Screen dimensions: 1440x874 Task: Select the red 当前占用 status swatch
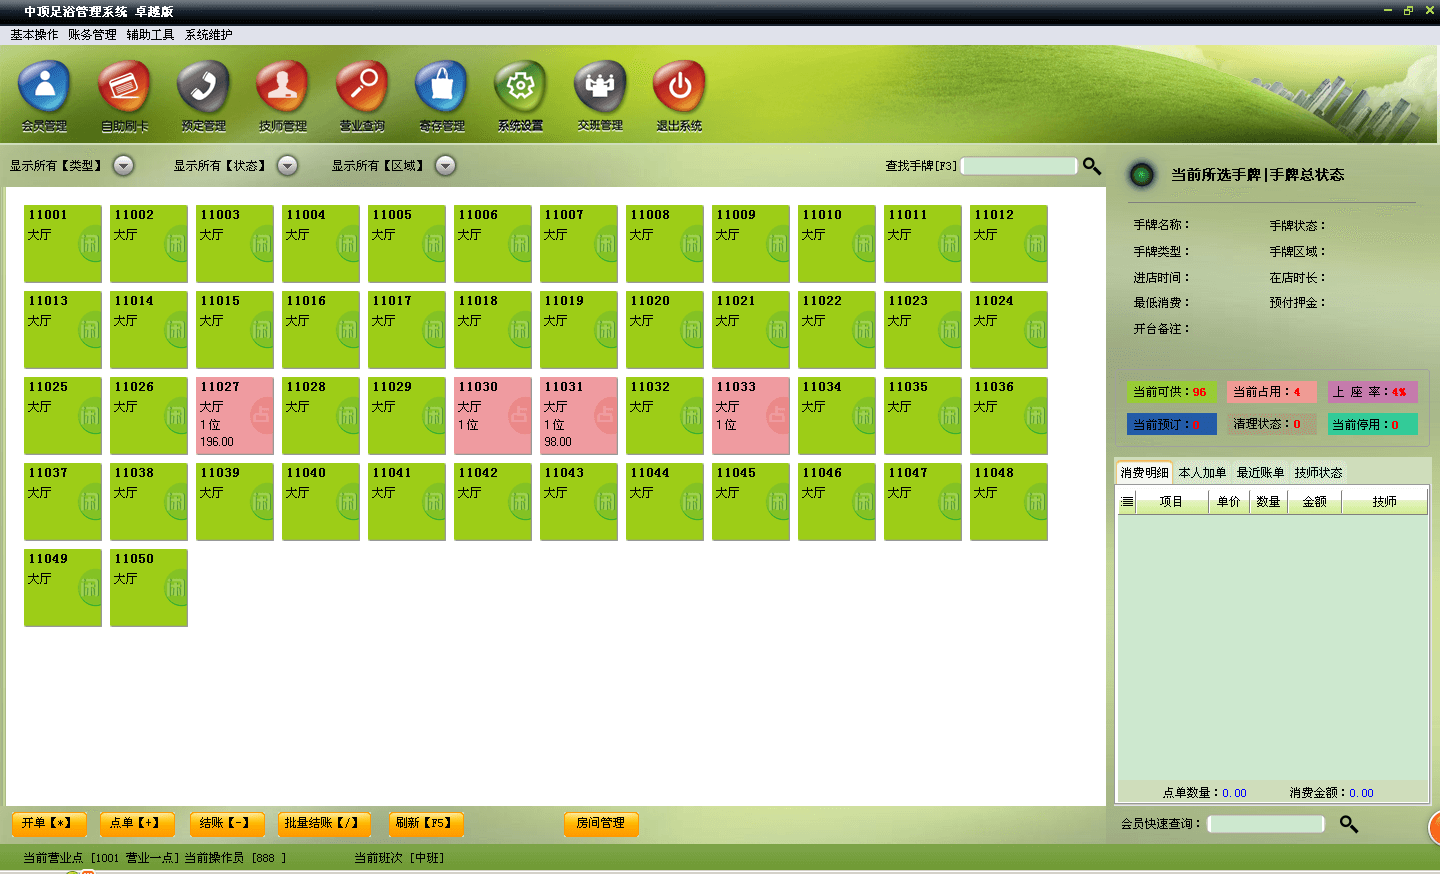coord(1272,392)
